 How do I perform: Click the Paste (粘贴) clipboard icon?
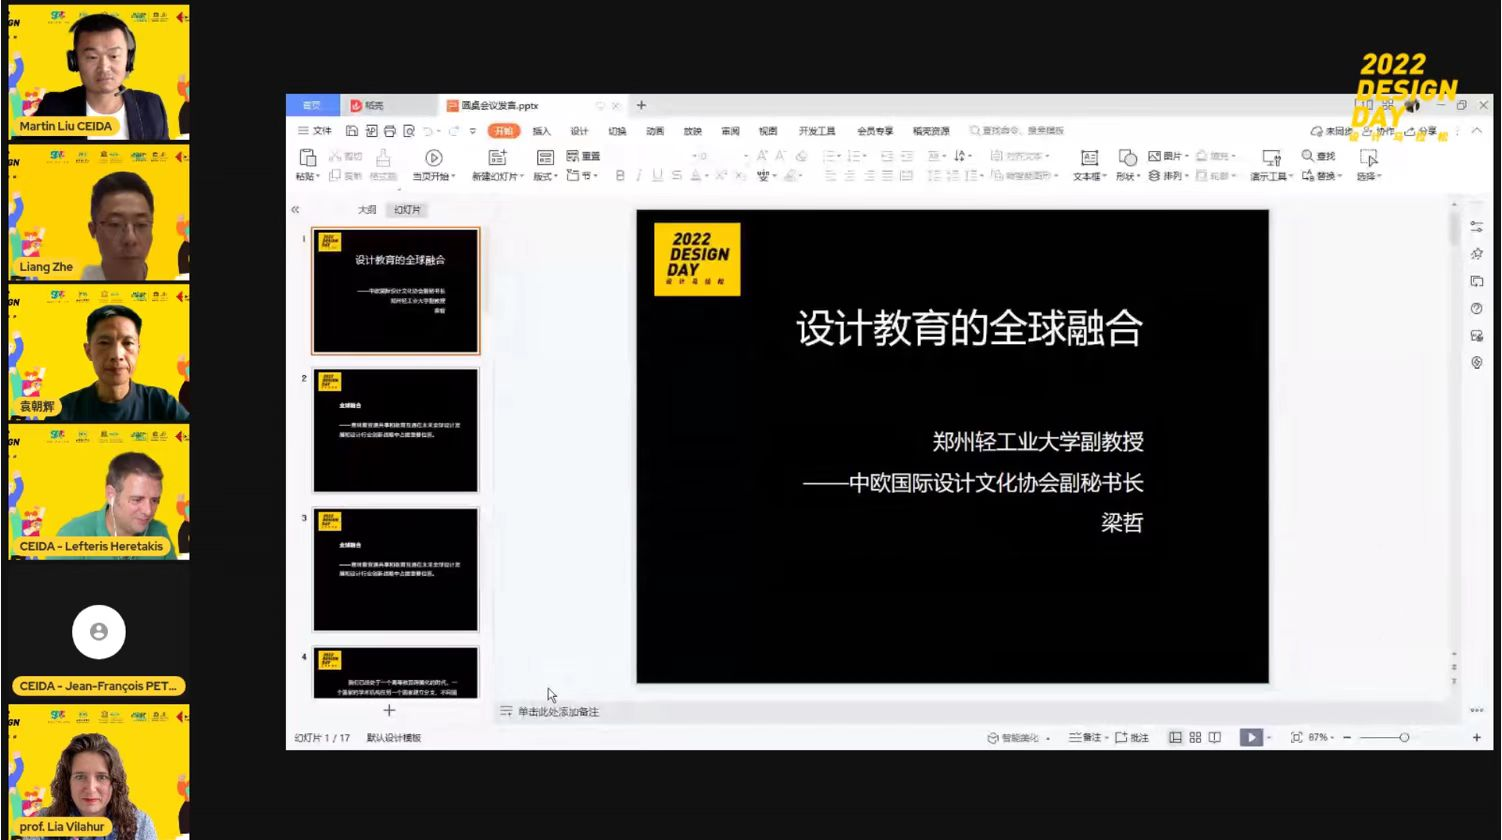click(307, 158)
